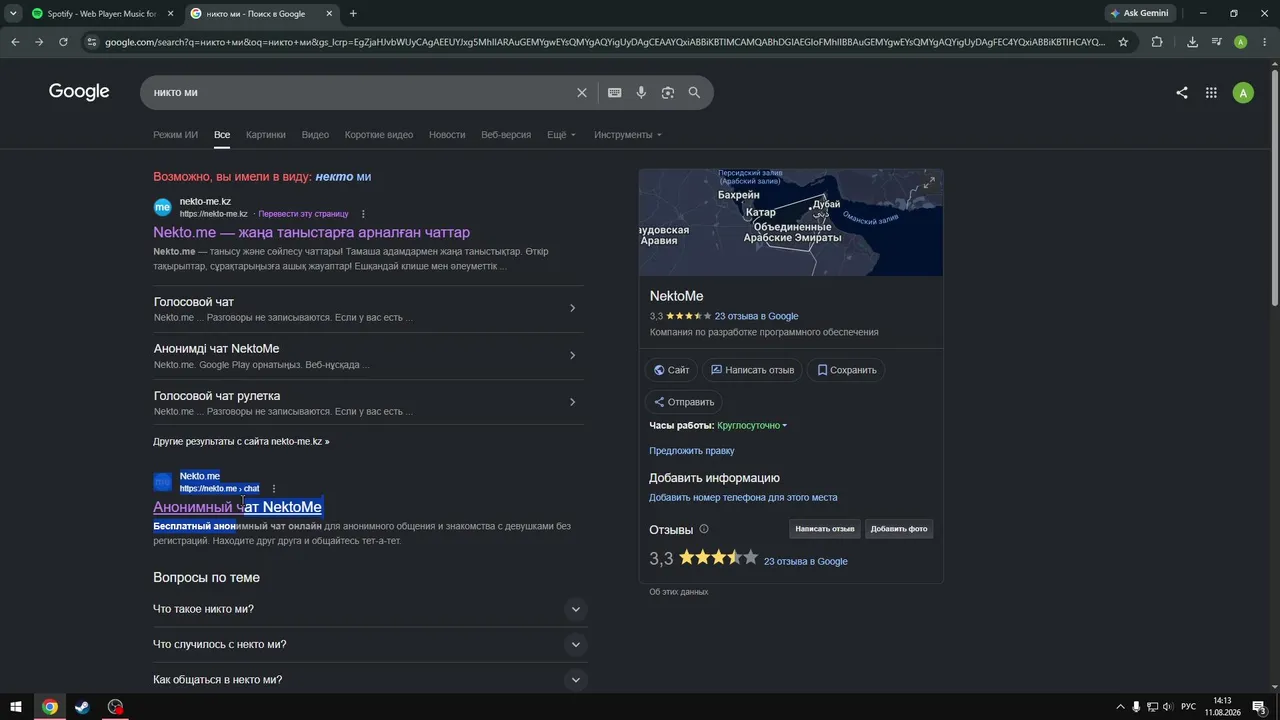
Task: Expand the question Что такое никто ми?
Action: tap(368, 609)
